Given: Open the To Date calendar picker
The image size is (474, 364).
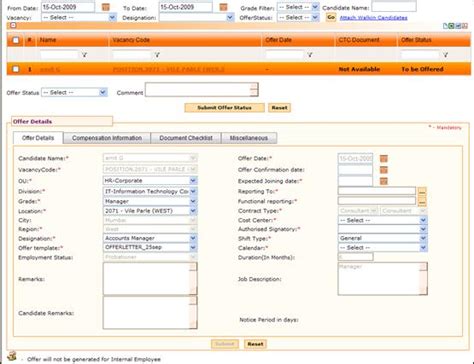Looking at the screenshot, I should [x=223, y=7].
